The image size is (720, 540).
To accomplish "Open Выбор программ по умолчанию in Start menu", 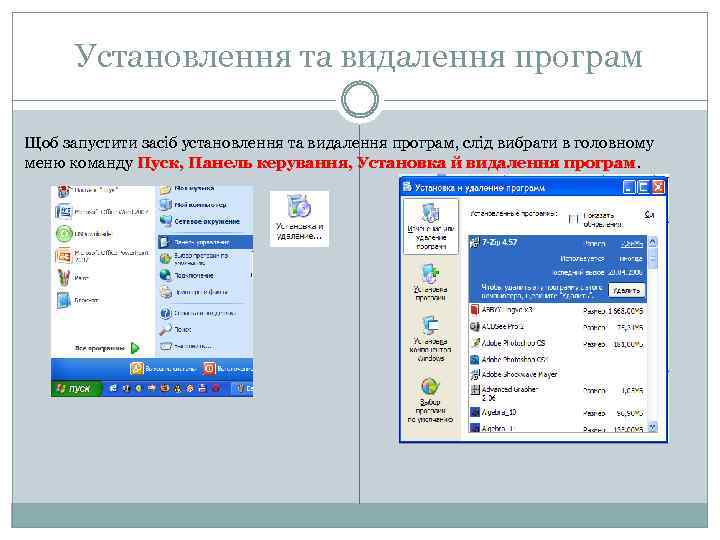I will click(195, 259).
